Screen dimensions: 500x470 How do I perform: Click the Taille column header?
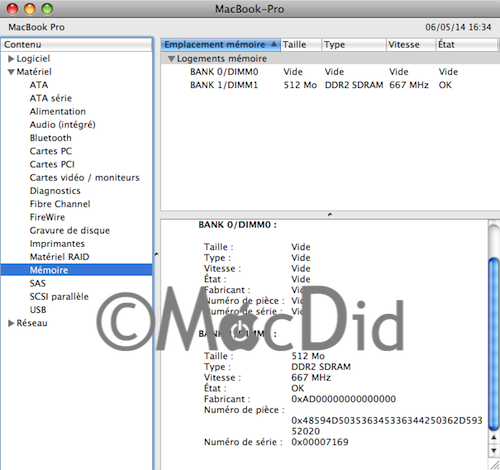point(301,45)
